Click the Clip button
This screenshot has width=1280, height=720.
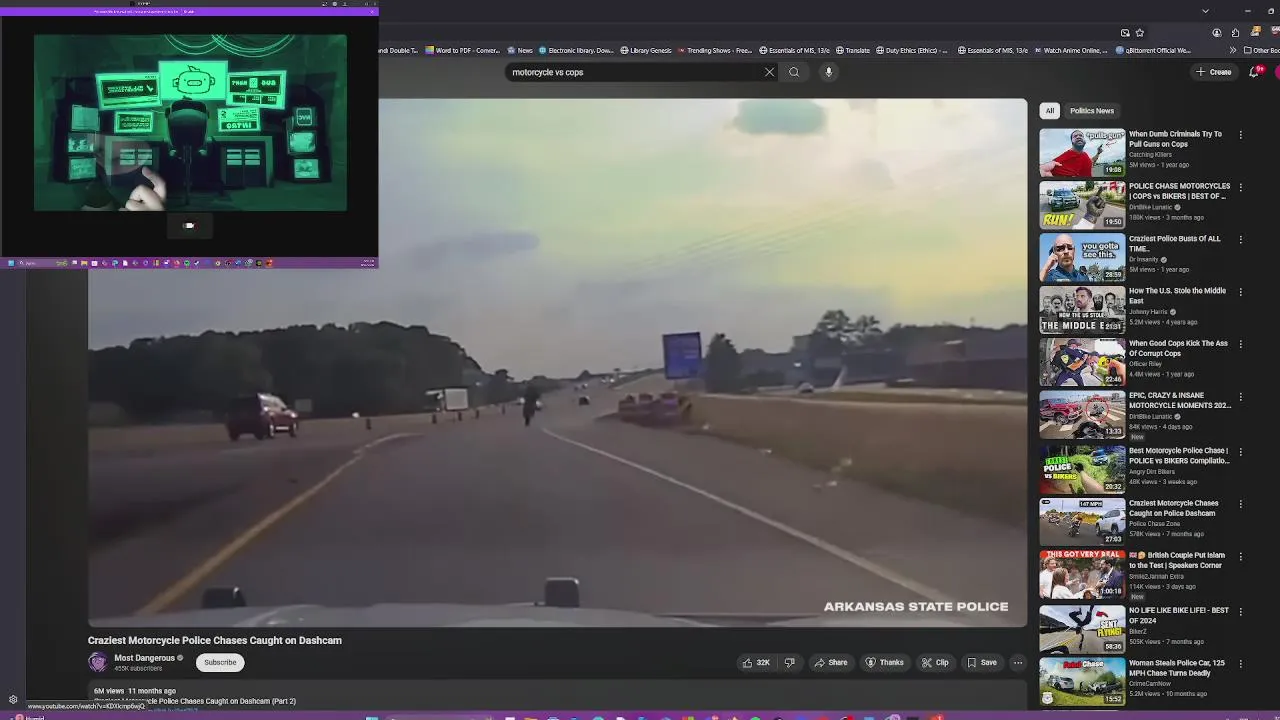(x=935, y=662)
